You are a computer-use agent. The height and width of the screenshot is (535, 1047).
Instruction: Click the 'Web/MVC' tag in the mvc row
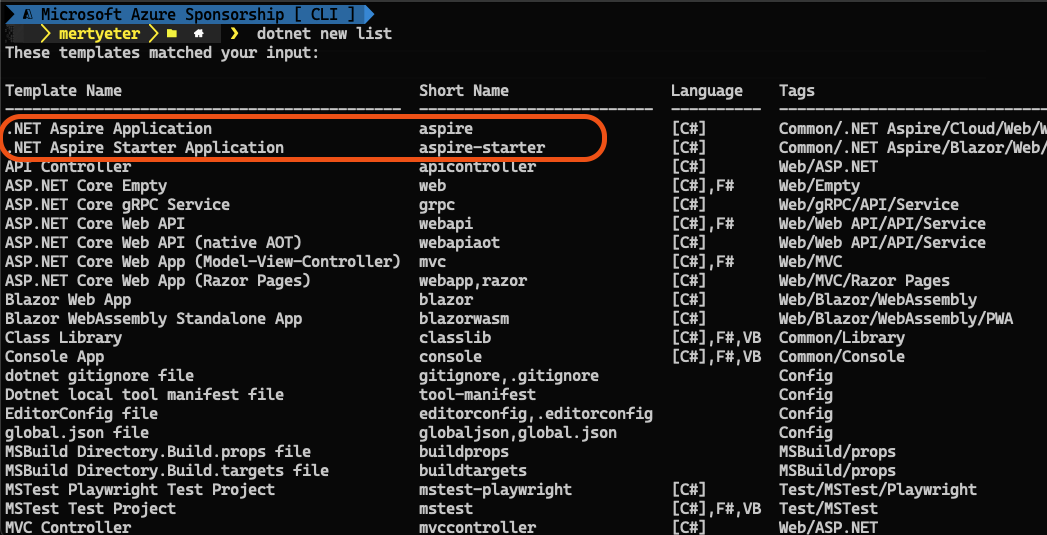810,261
